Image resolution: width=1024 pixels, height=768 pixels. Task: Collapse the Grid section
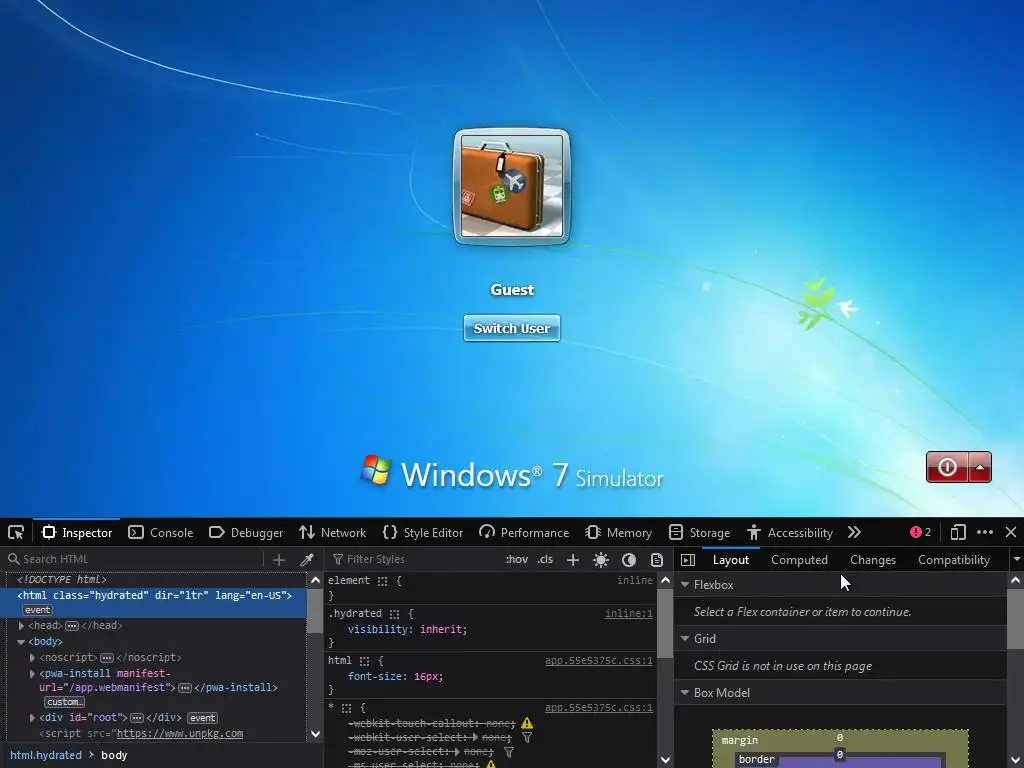coord(685,639)
